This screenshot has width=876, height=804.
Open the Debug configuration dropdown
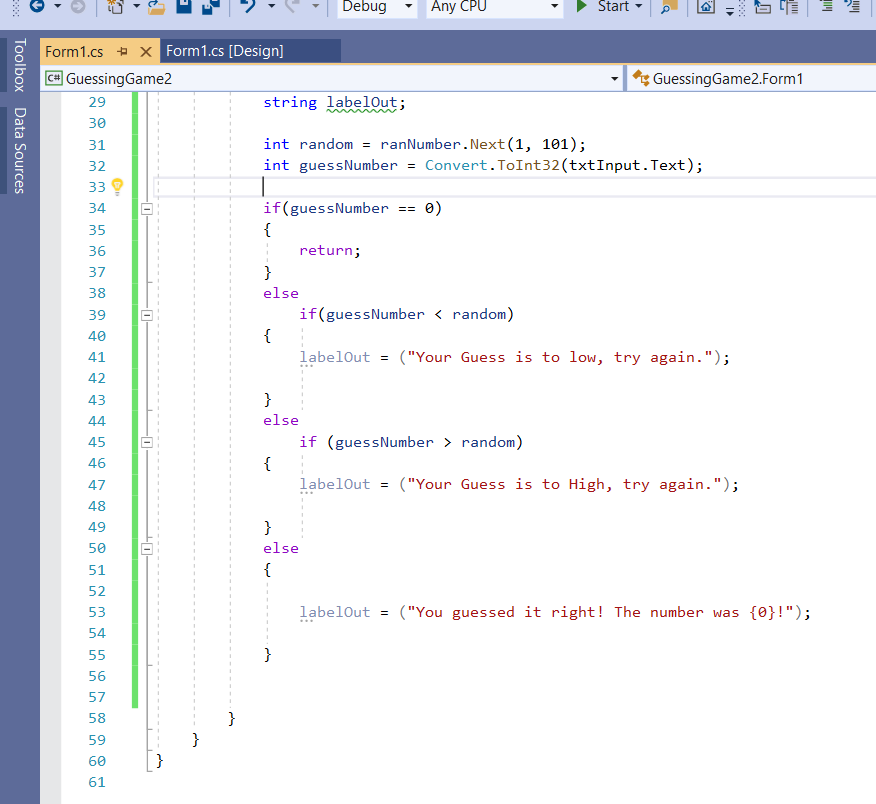(377, 7)
